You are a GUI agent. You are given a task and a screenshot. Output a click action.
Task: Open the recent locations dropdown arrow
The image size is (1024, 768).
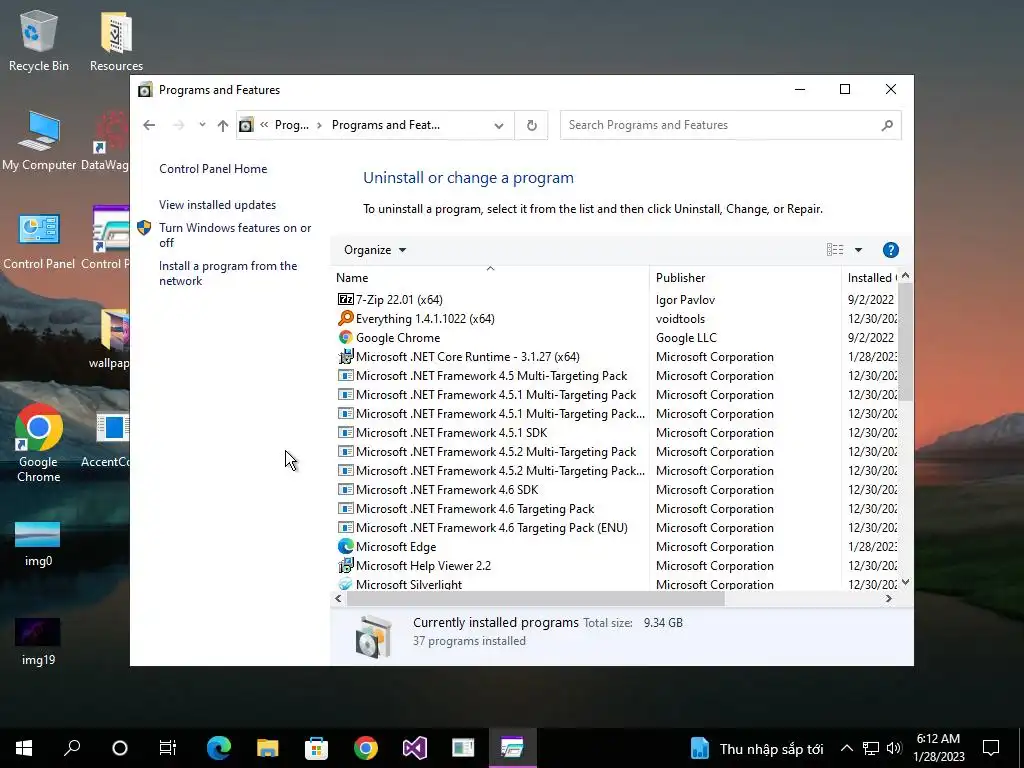tap(202, 125)
